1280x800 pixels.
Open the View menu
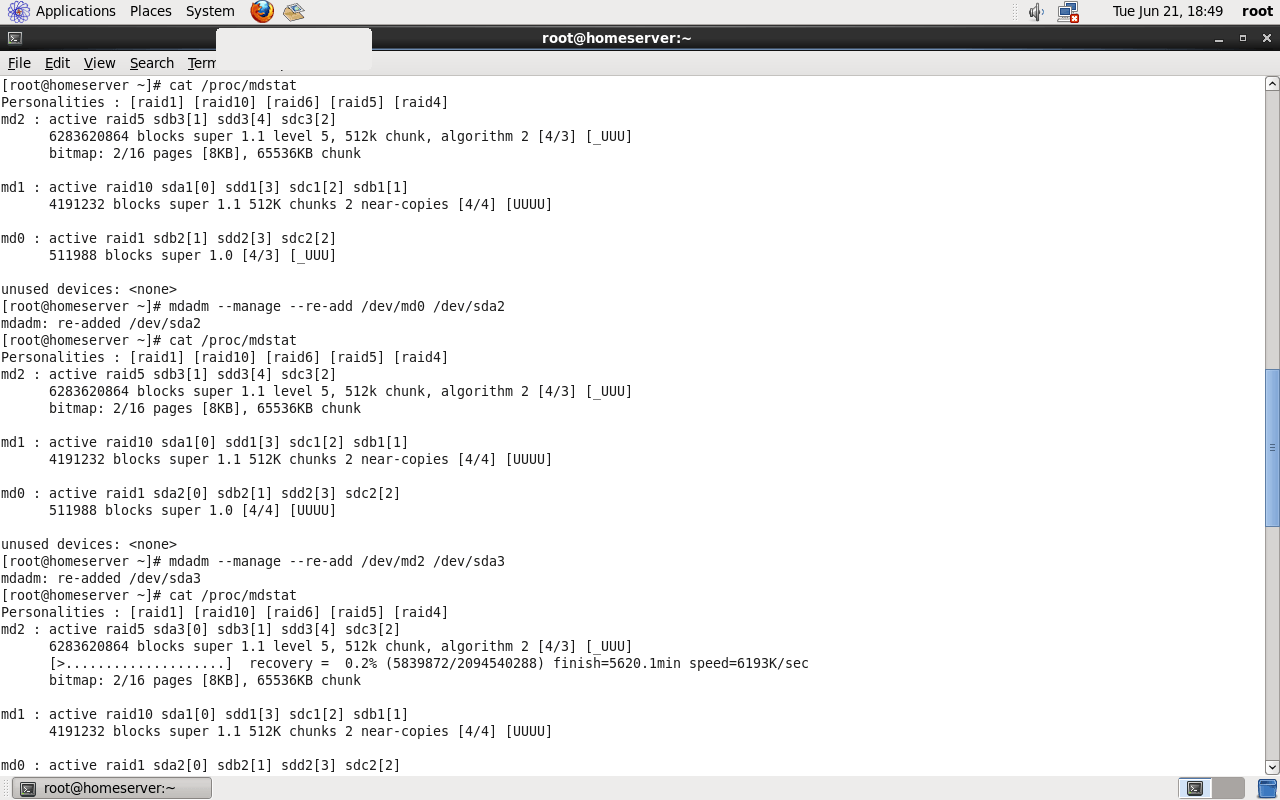coord(99,63)
